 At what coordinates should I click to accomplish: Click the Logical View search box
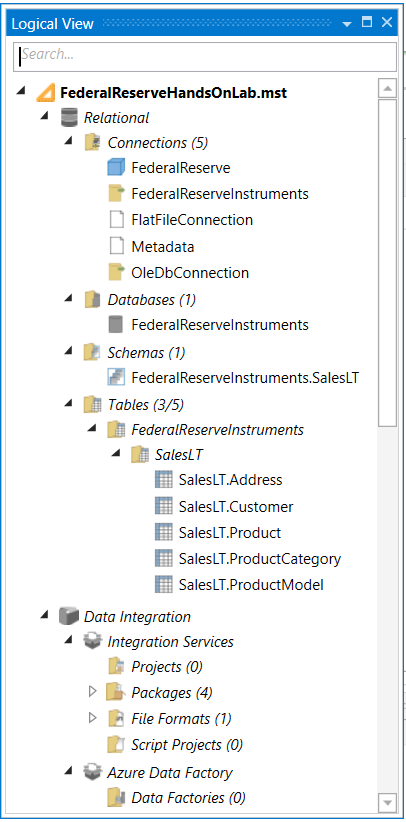(205, 57)
